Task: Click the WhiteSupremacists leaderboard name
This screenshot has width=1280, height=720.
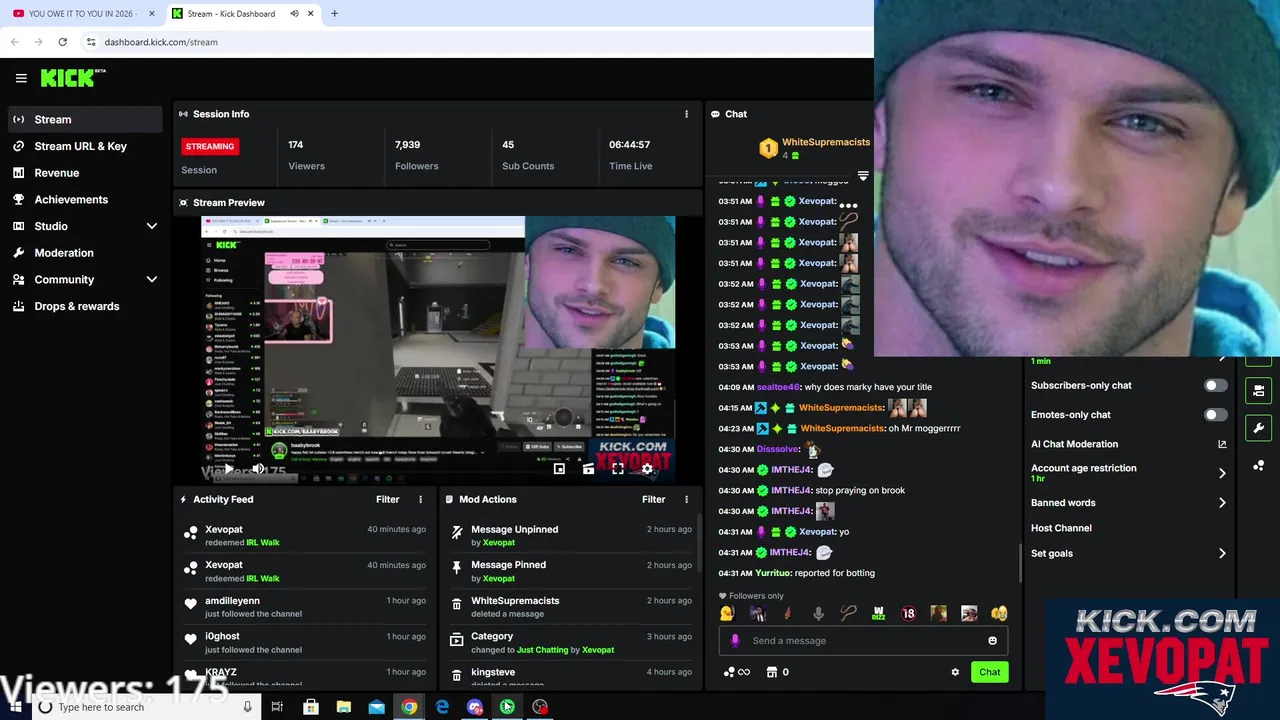Action: [x=826, y=142]
